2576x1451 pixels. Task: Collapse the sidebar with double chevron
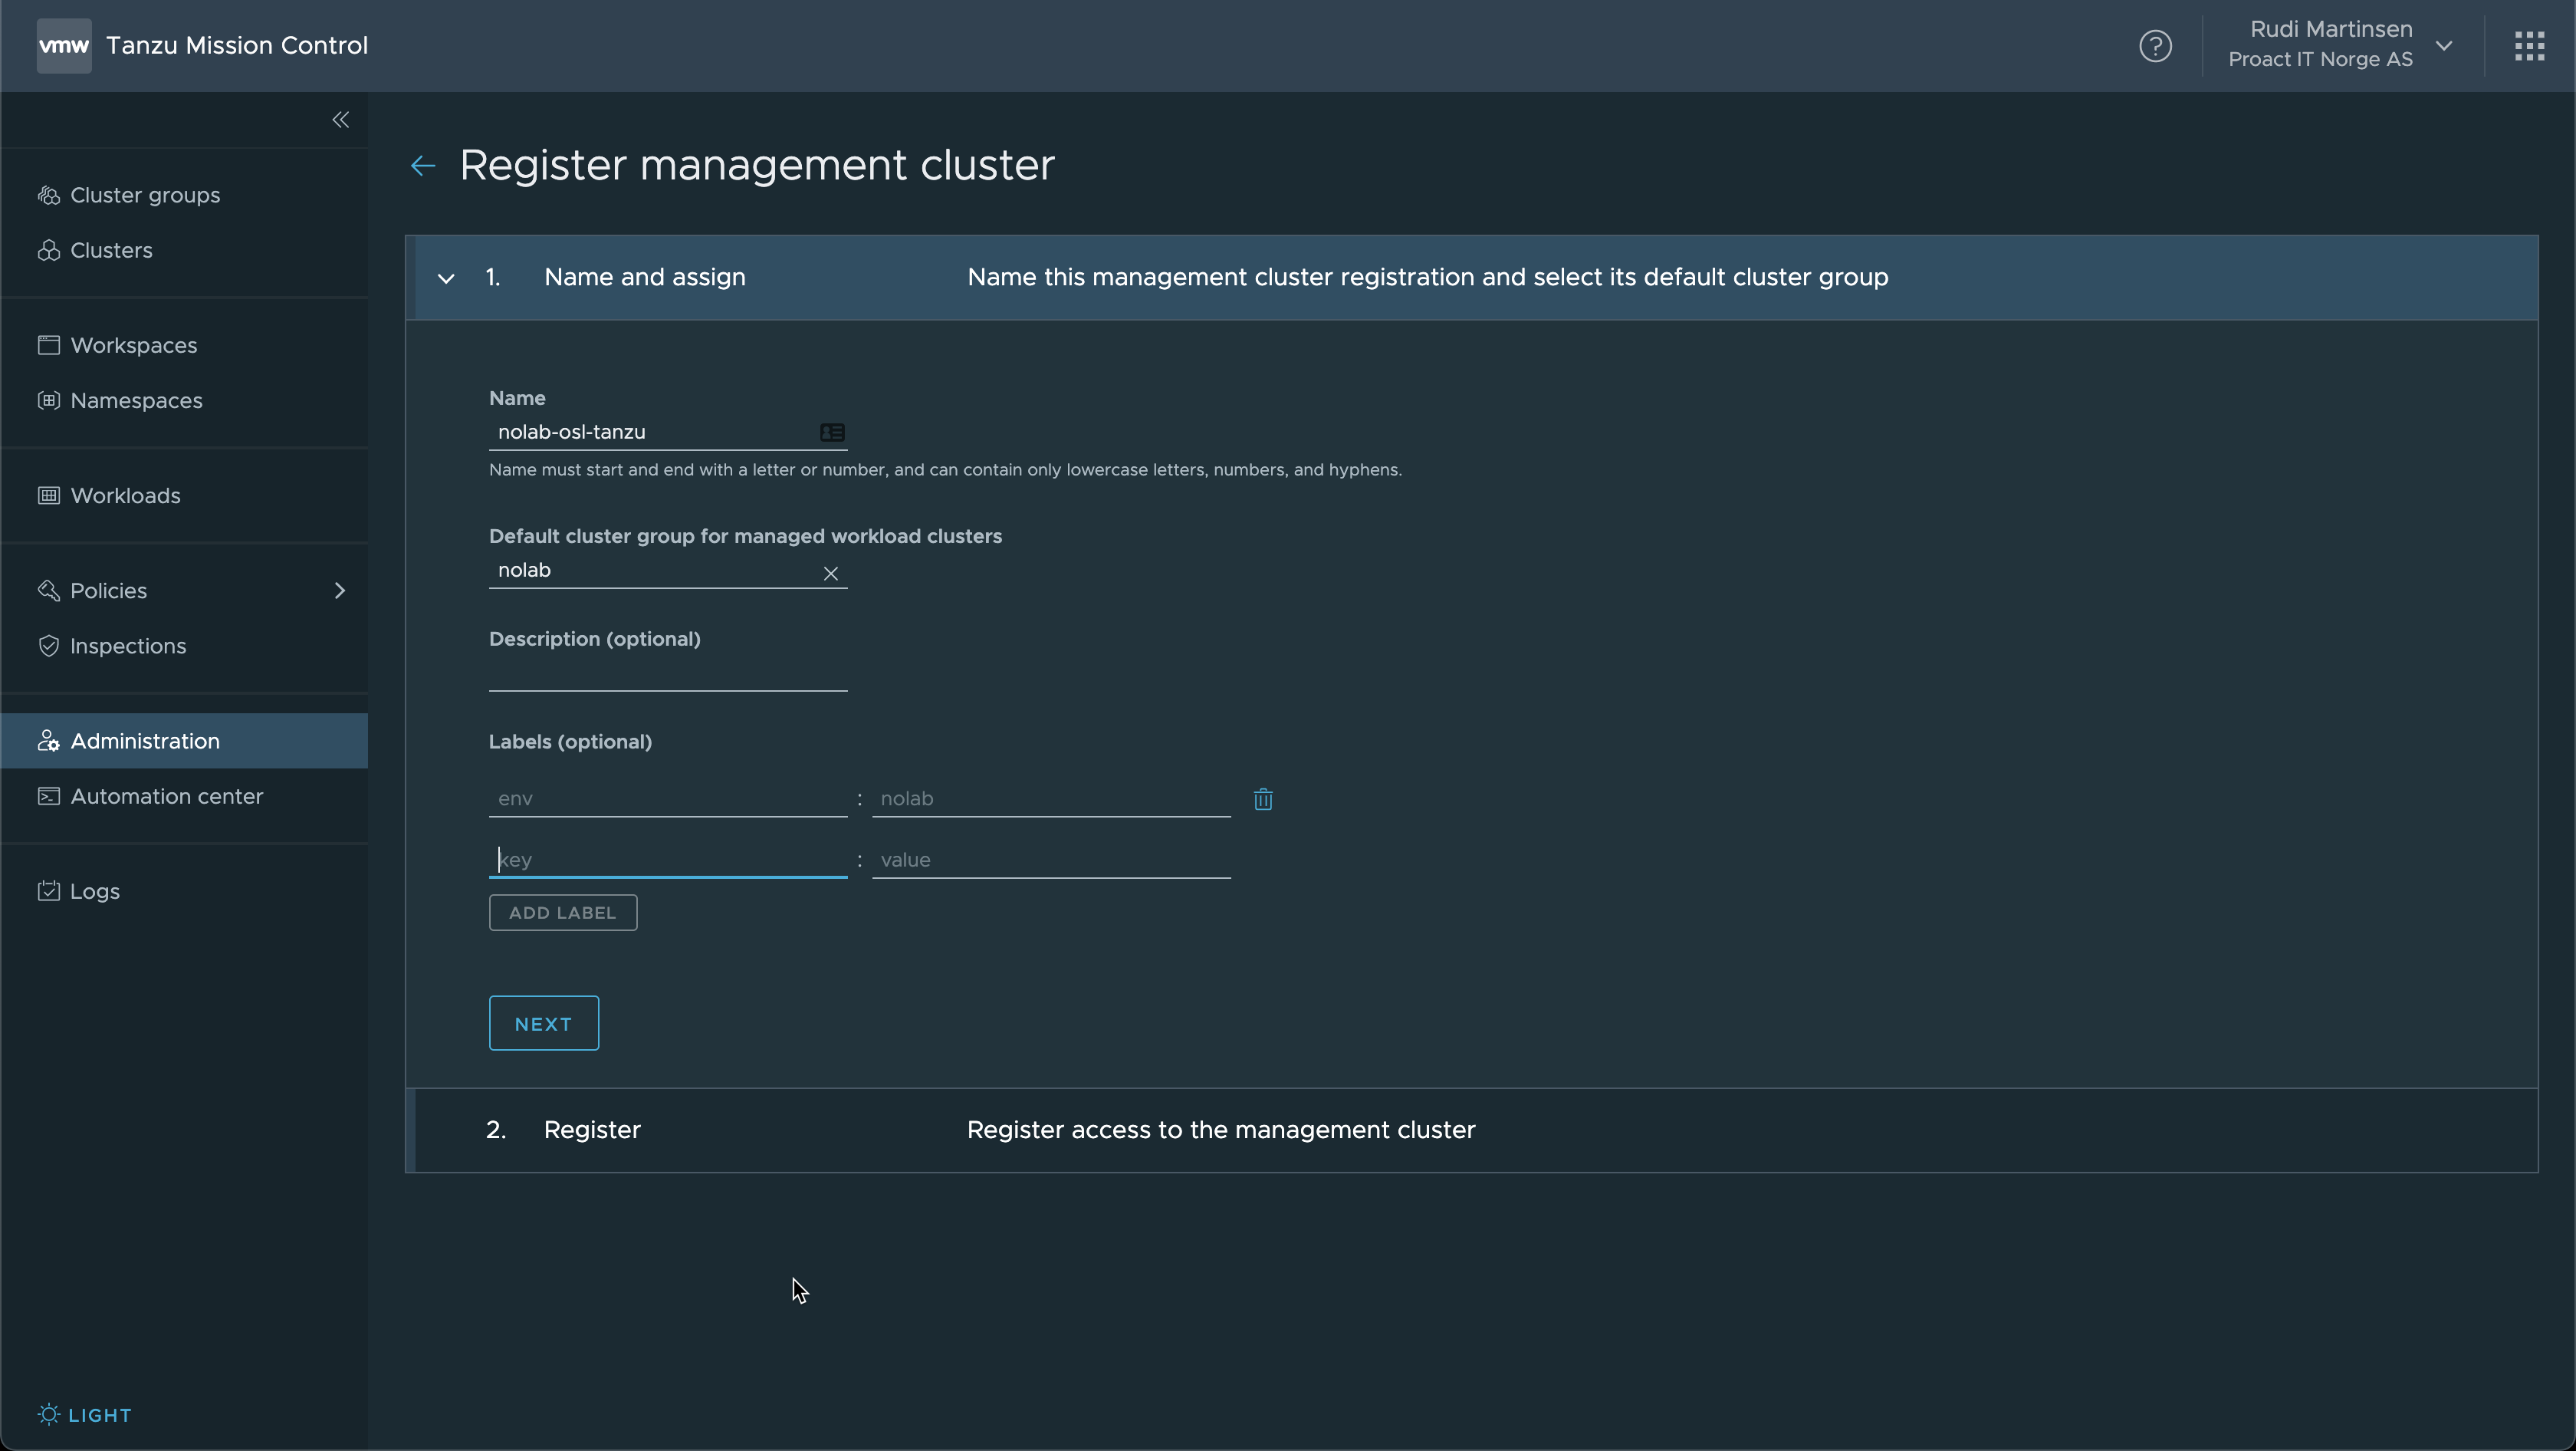[341, 120]
